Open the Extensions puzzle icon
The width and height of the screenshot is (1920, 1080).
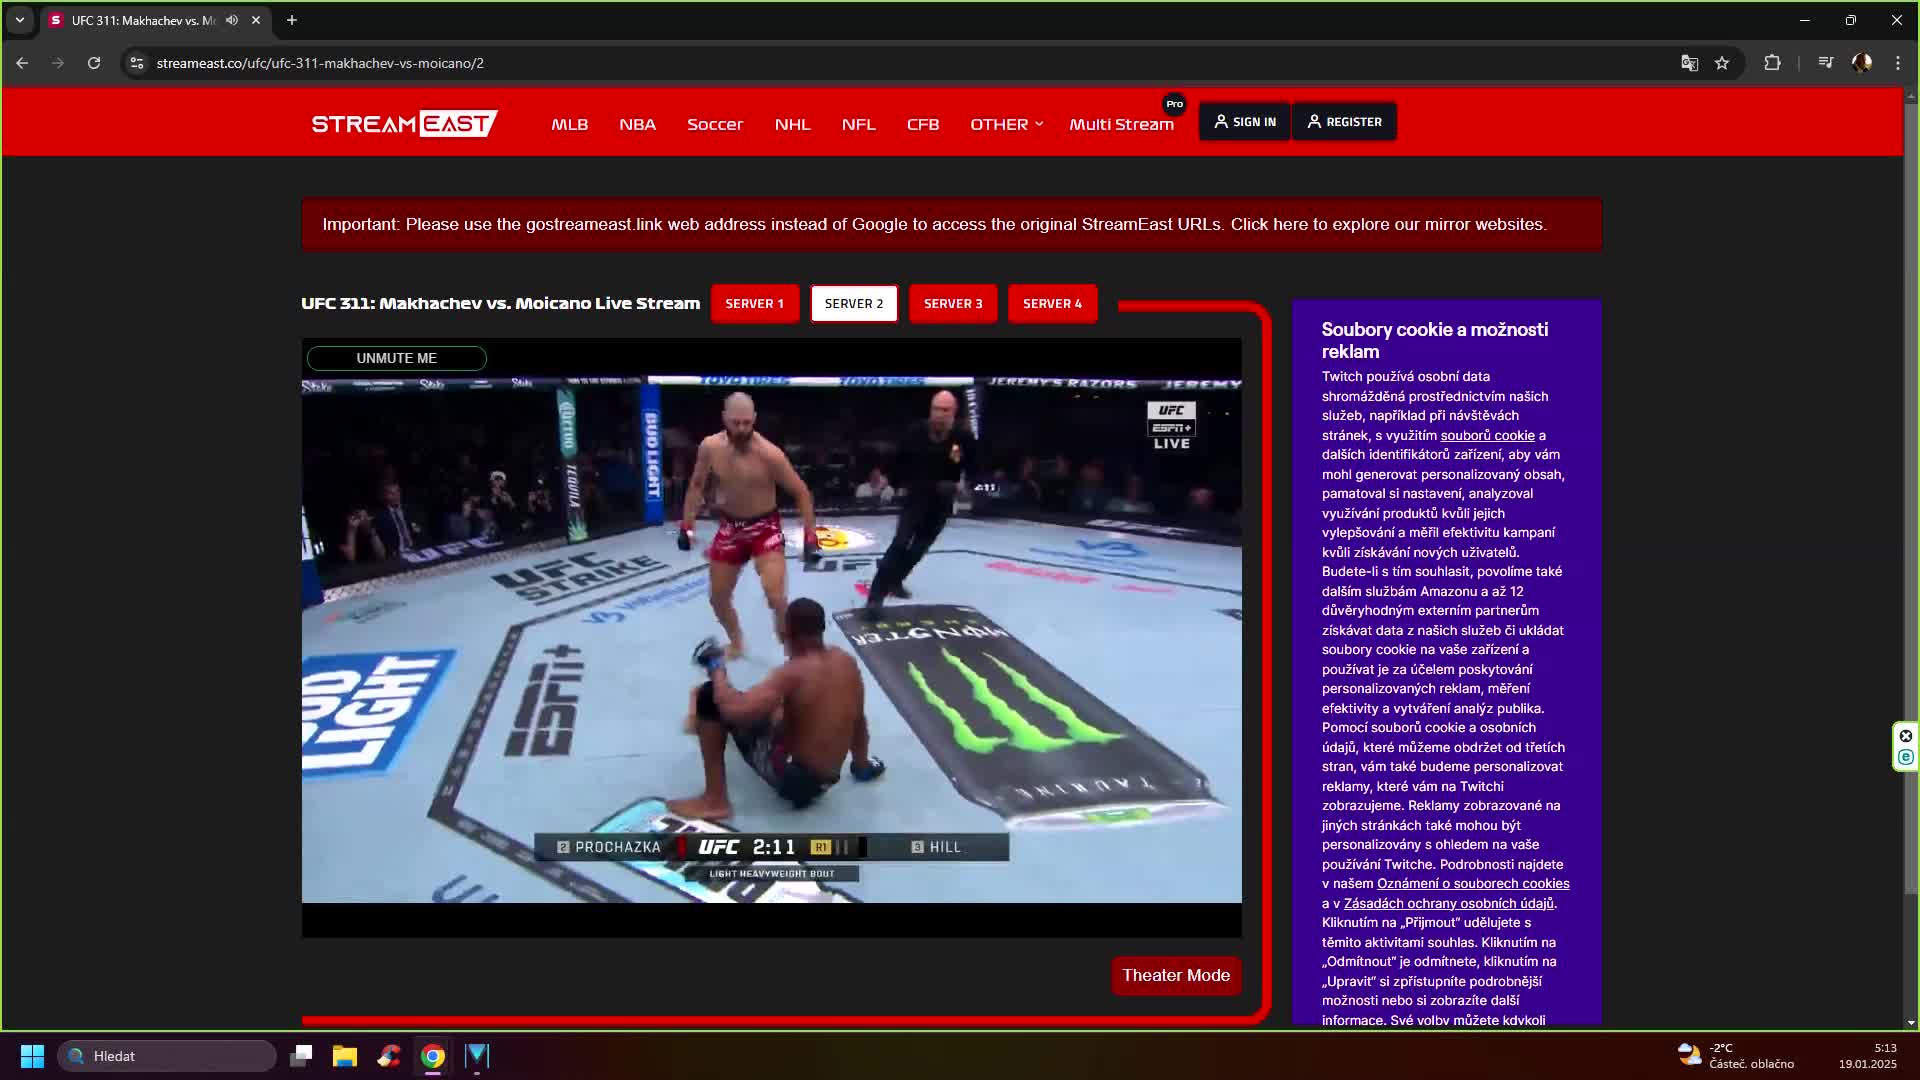(x=1772, y=63)
